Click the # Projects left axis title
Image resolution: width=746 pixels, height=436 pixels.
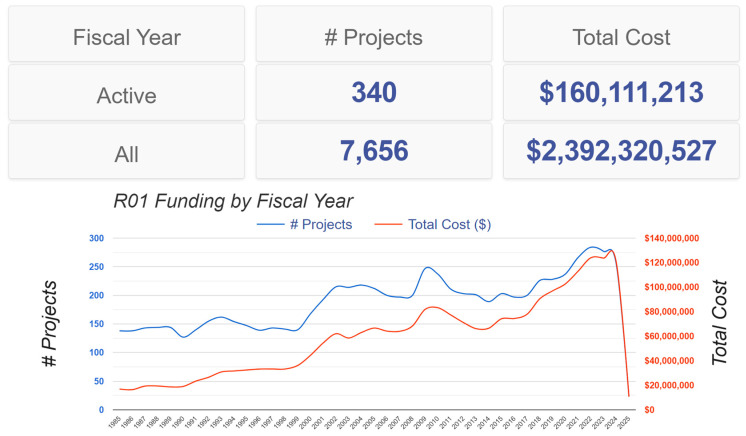coord(49,324)
